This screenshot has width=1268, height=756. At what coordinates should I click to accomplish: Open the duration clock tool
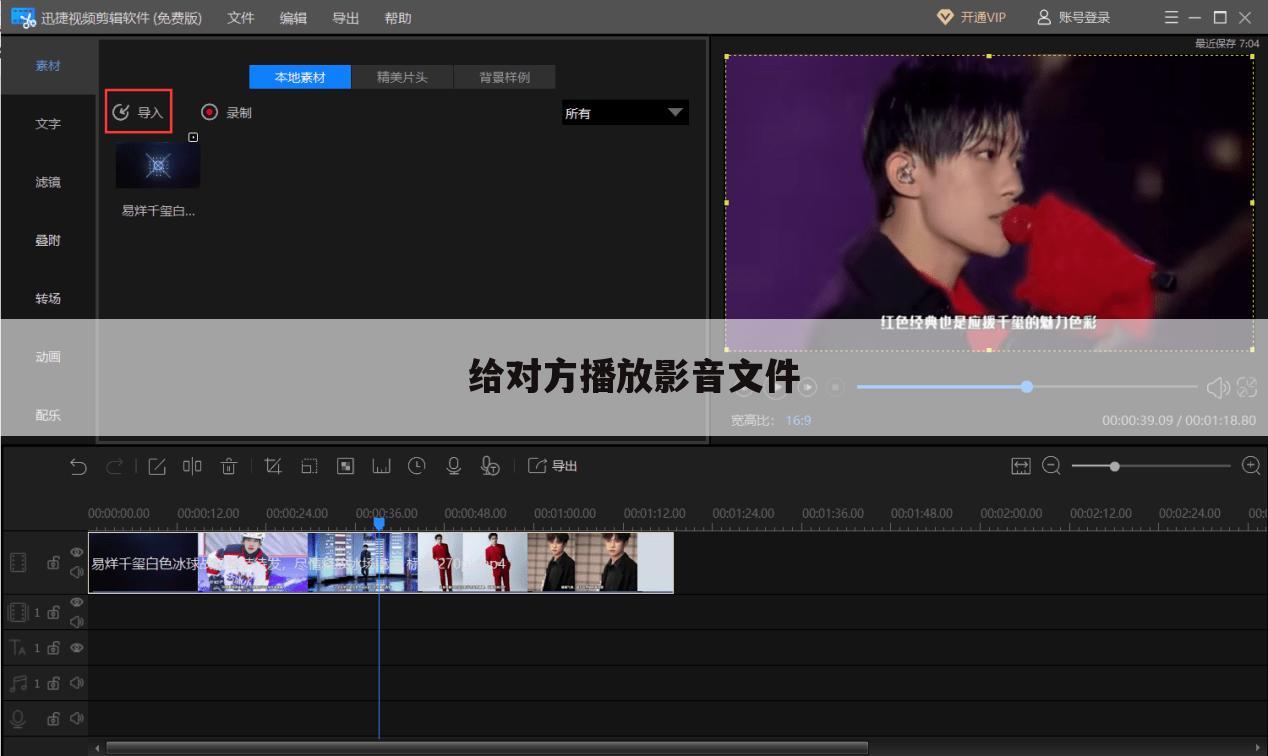[417, 466]
